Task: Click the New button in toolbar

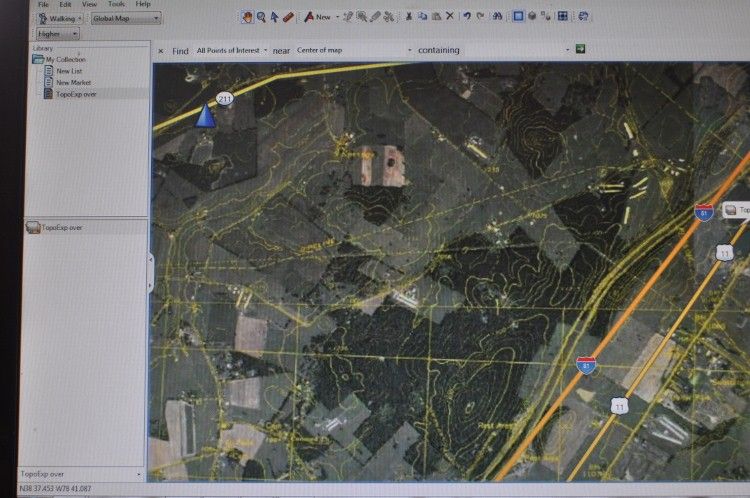Action: pyautogui.click(x=318, y=17)
